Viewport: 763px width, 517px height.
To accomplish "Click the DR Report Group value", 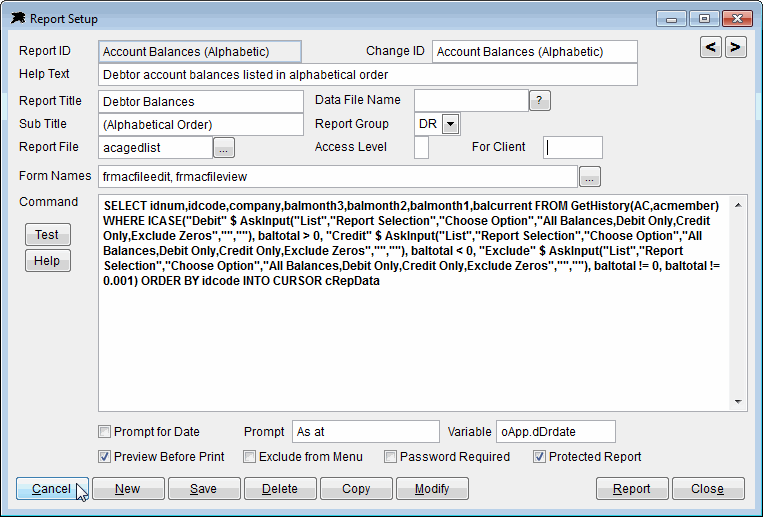I will coord(428,124).
